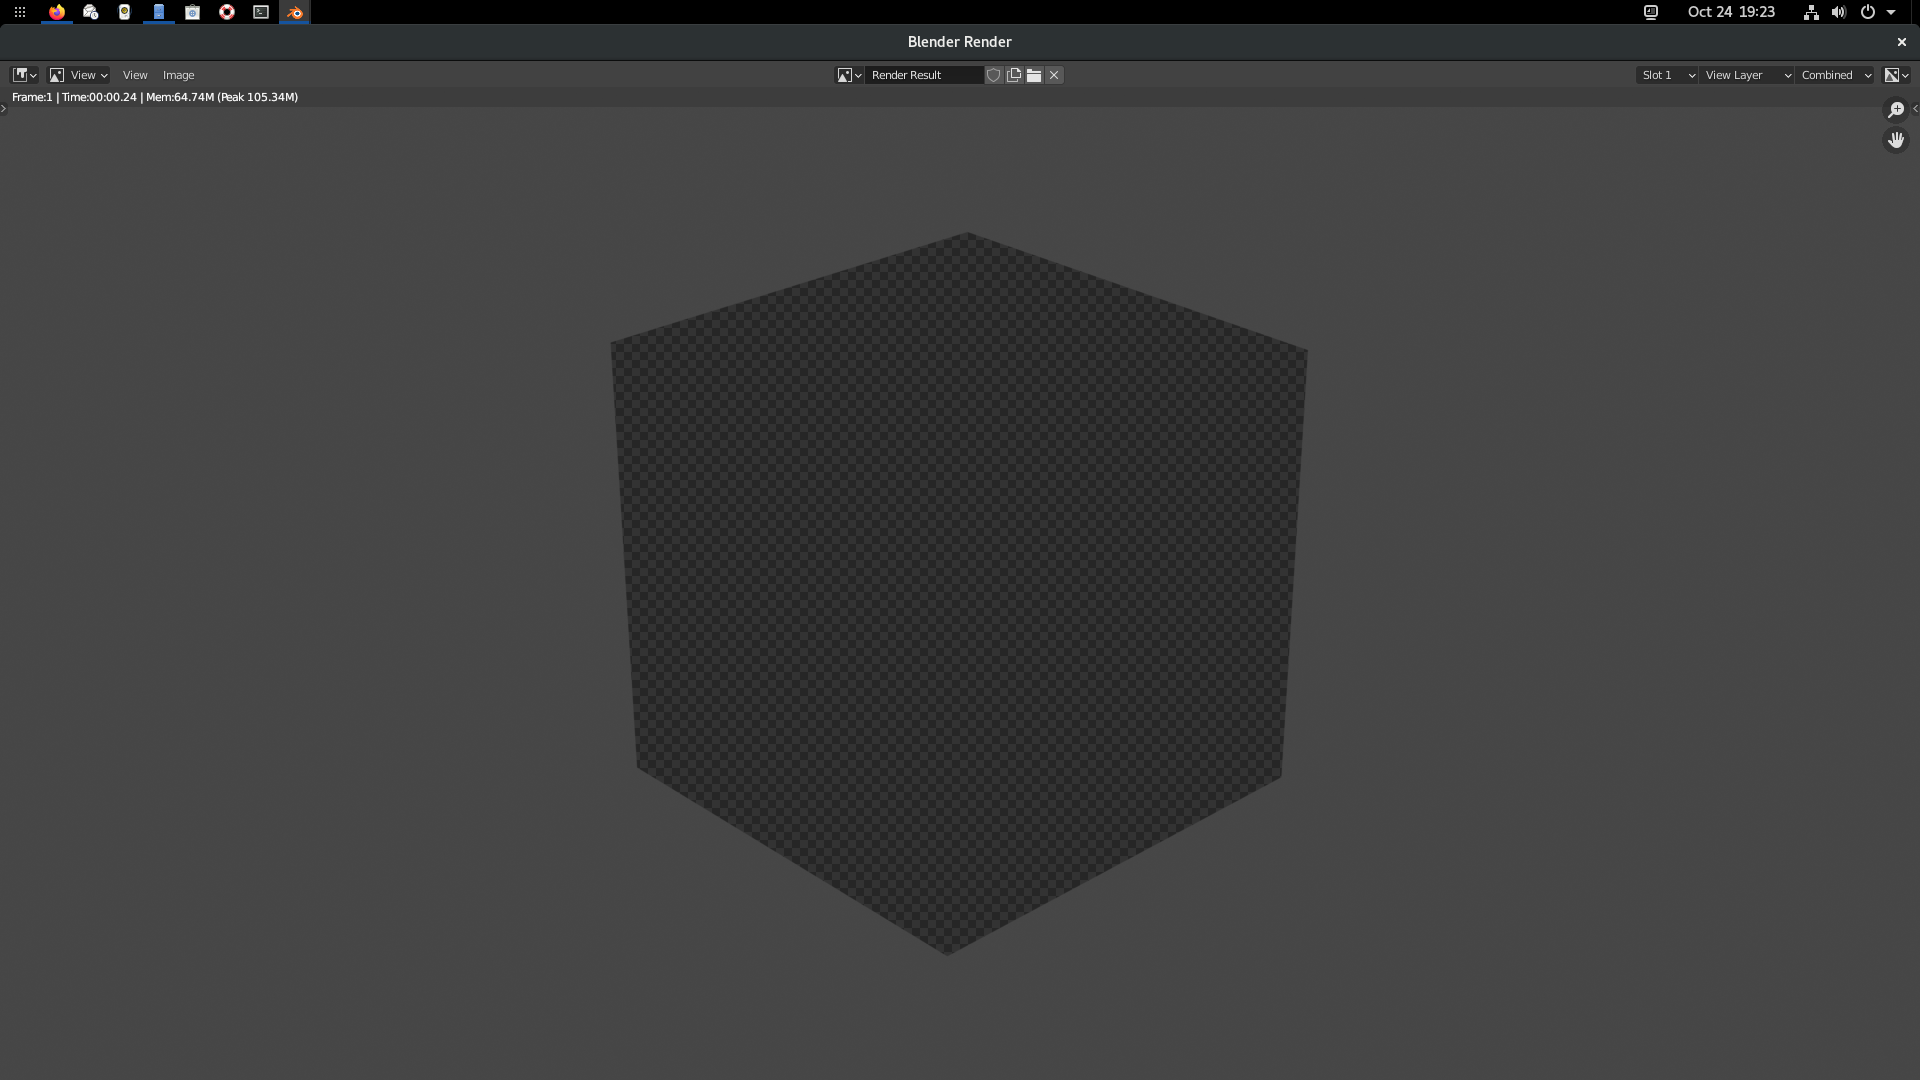Click the network status icon

click(1811, 12)
